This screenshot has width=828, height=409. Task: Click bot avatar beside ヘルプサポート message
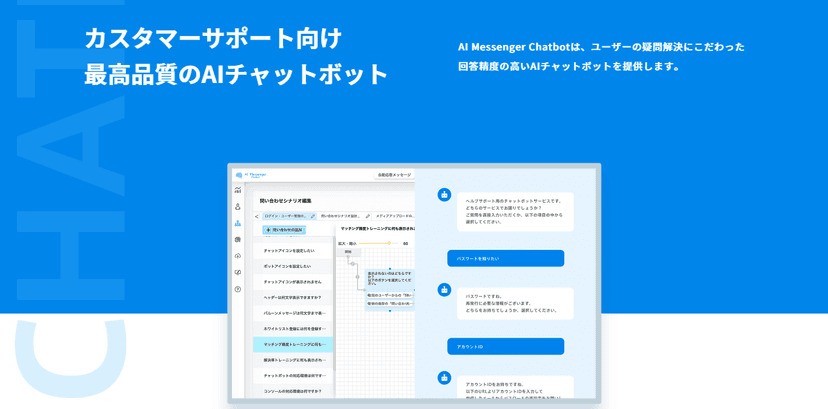(445, 194)
